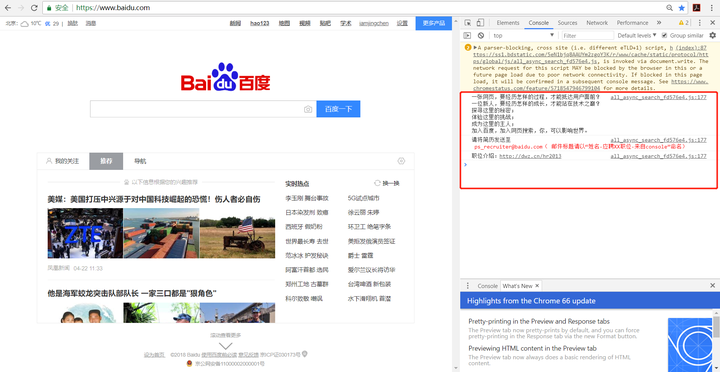Close the What's New tab
Screen dimensions: 720x372
point(537,286)
